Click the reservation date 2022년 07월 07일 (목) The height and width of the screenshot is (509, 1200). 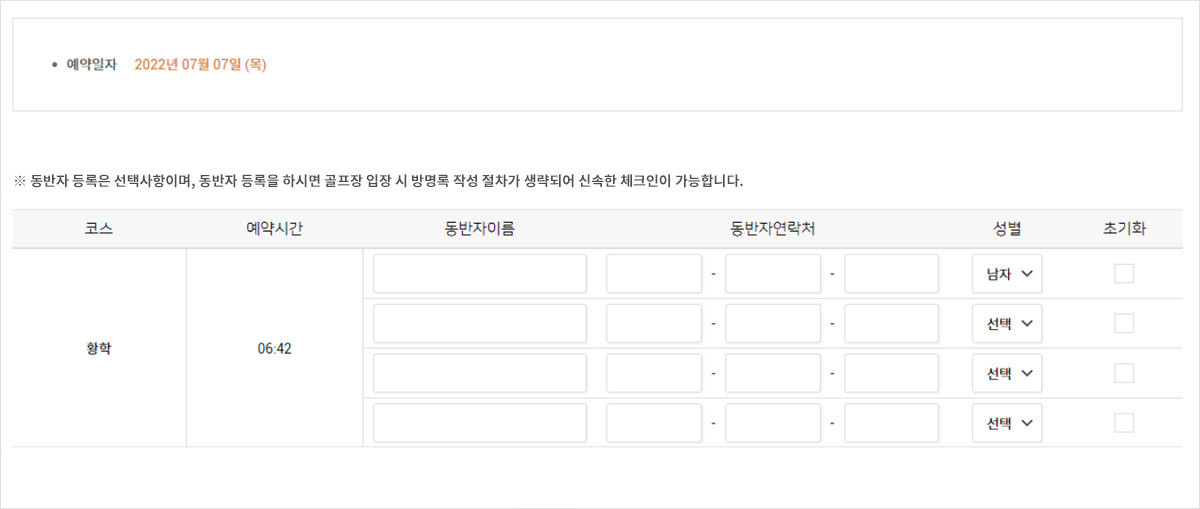tap(200, 65)
